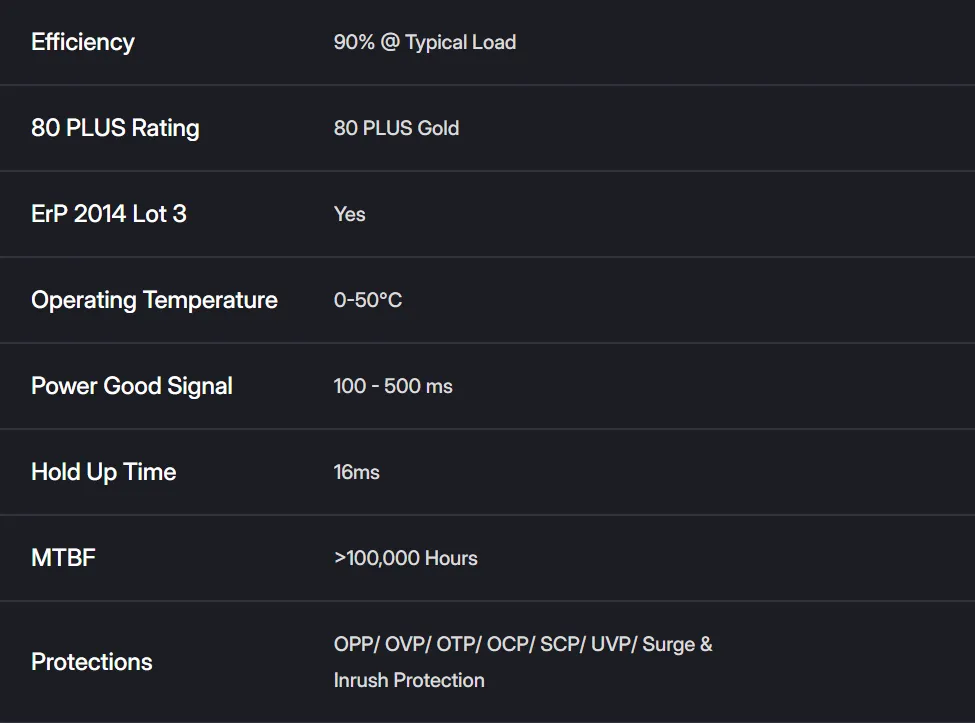975x723 pixels.
Task: Click the ErP 2014 Lot 3 label
Action: click(x=109, y=214)
